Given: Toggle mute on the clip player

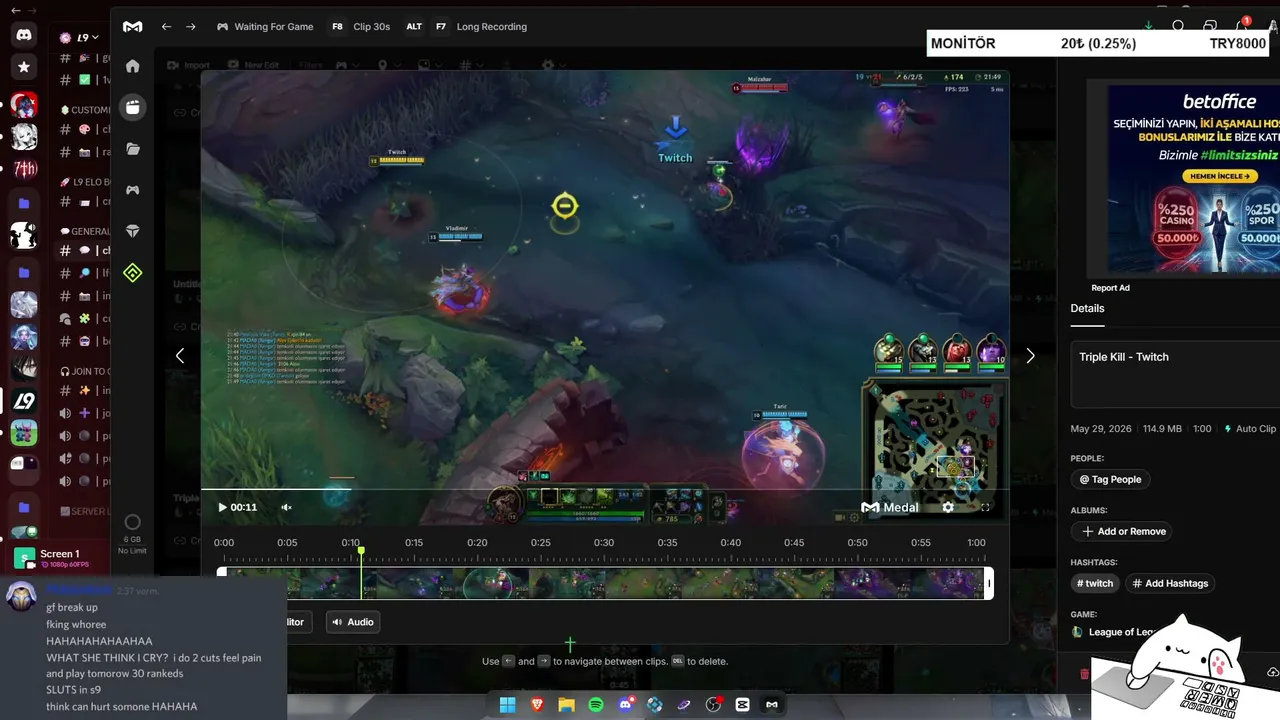Looking at the screenshot, I should pyautogui.click(x=286, y=507).
